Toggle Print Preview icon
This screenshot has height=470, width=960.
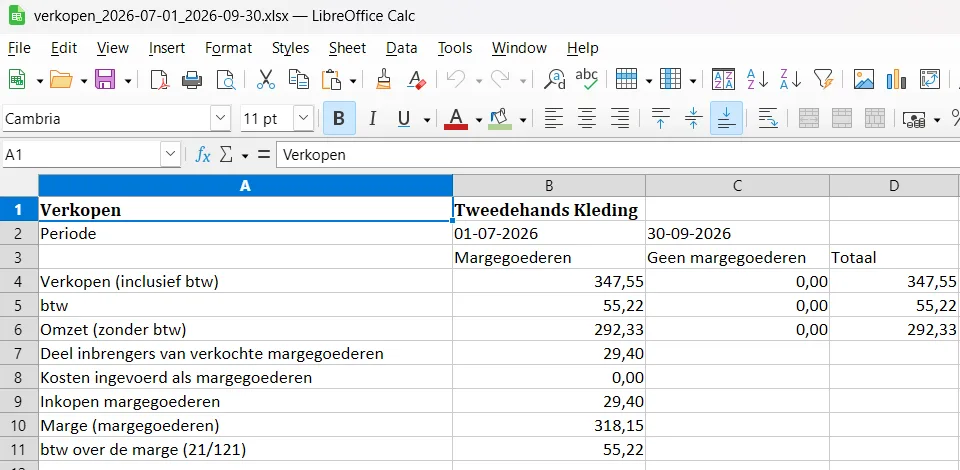[x=225, y=80]
